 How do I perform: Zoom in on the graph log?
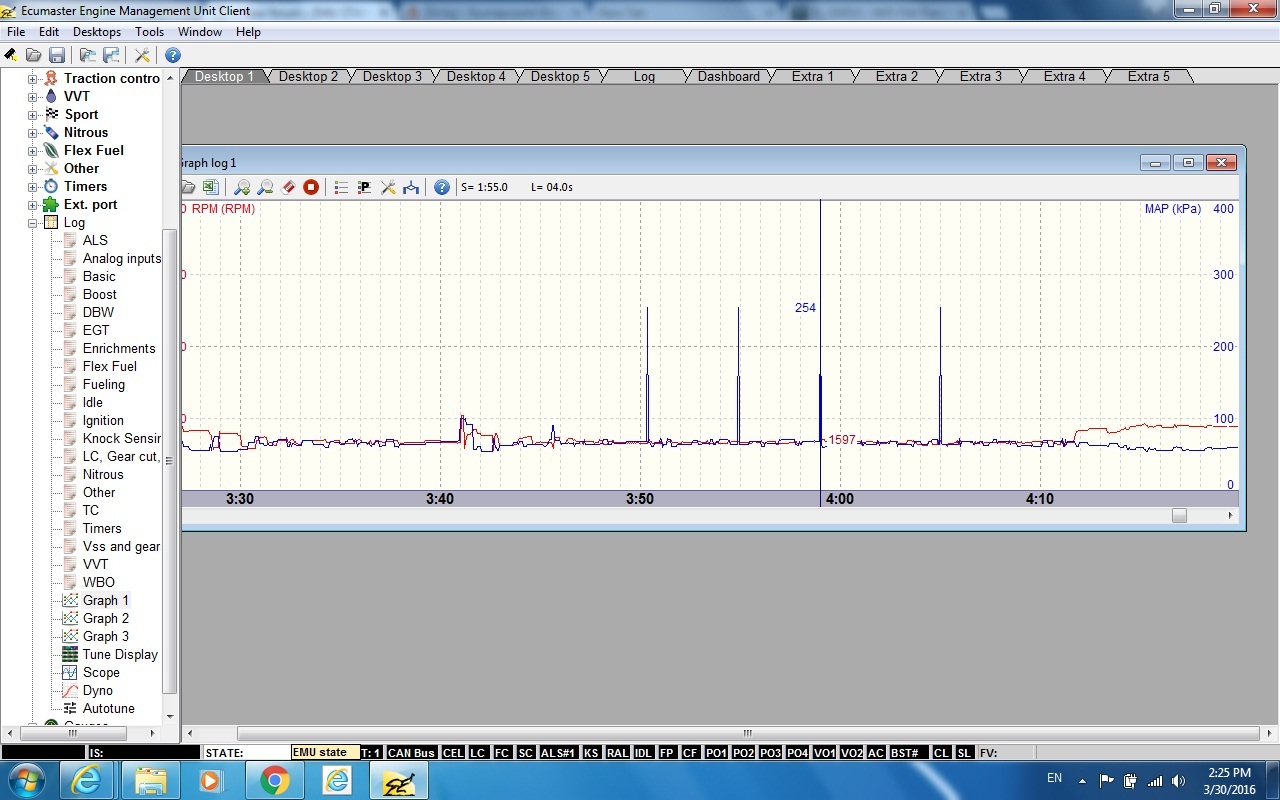(242, 187)
